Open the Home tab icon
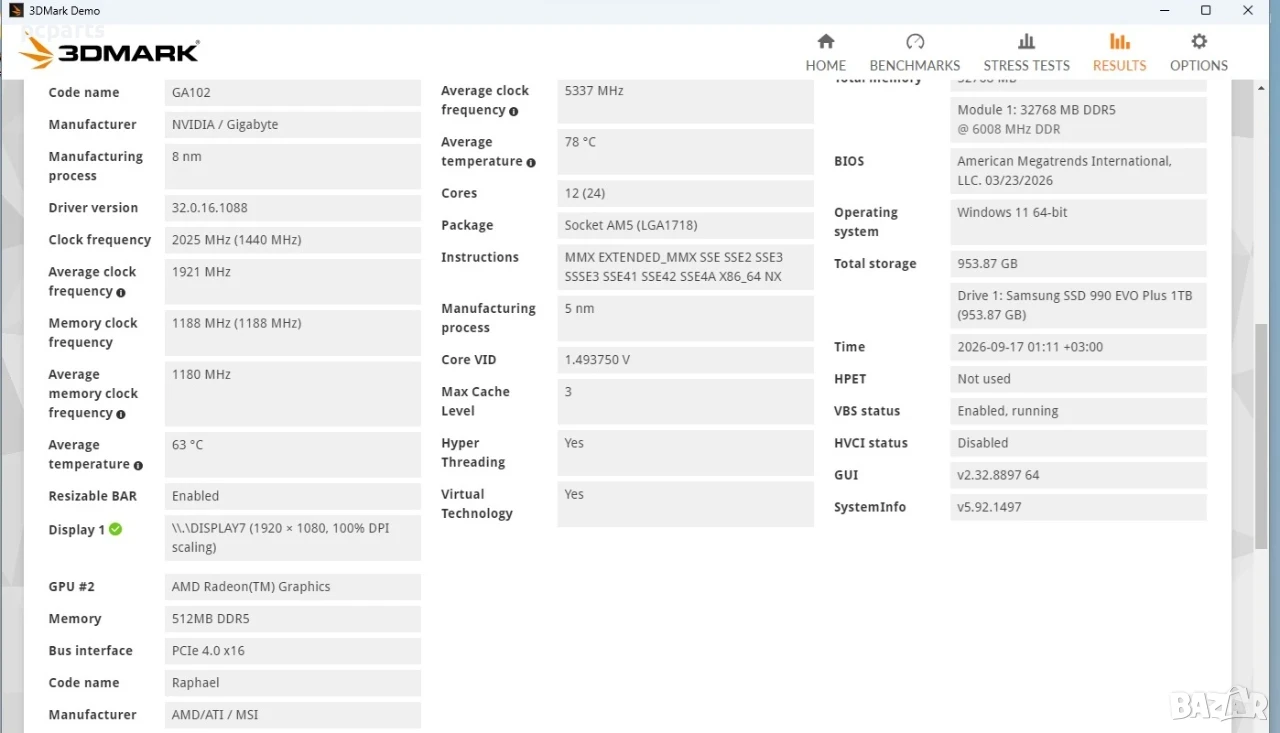The width and height of the screenshot is (1280, 733). [826, 41]
